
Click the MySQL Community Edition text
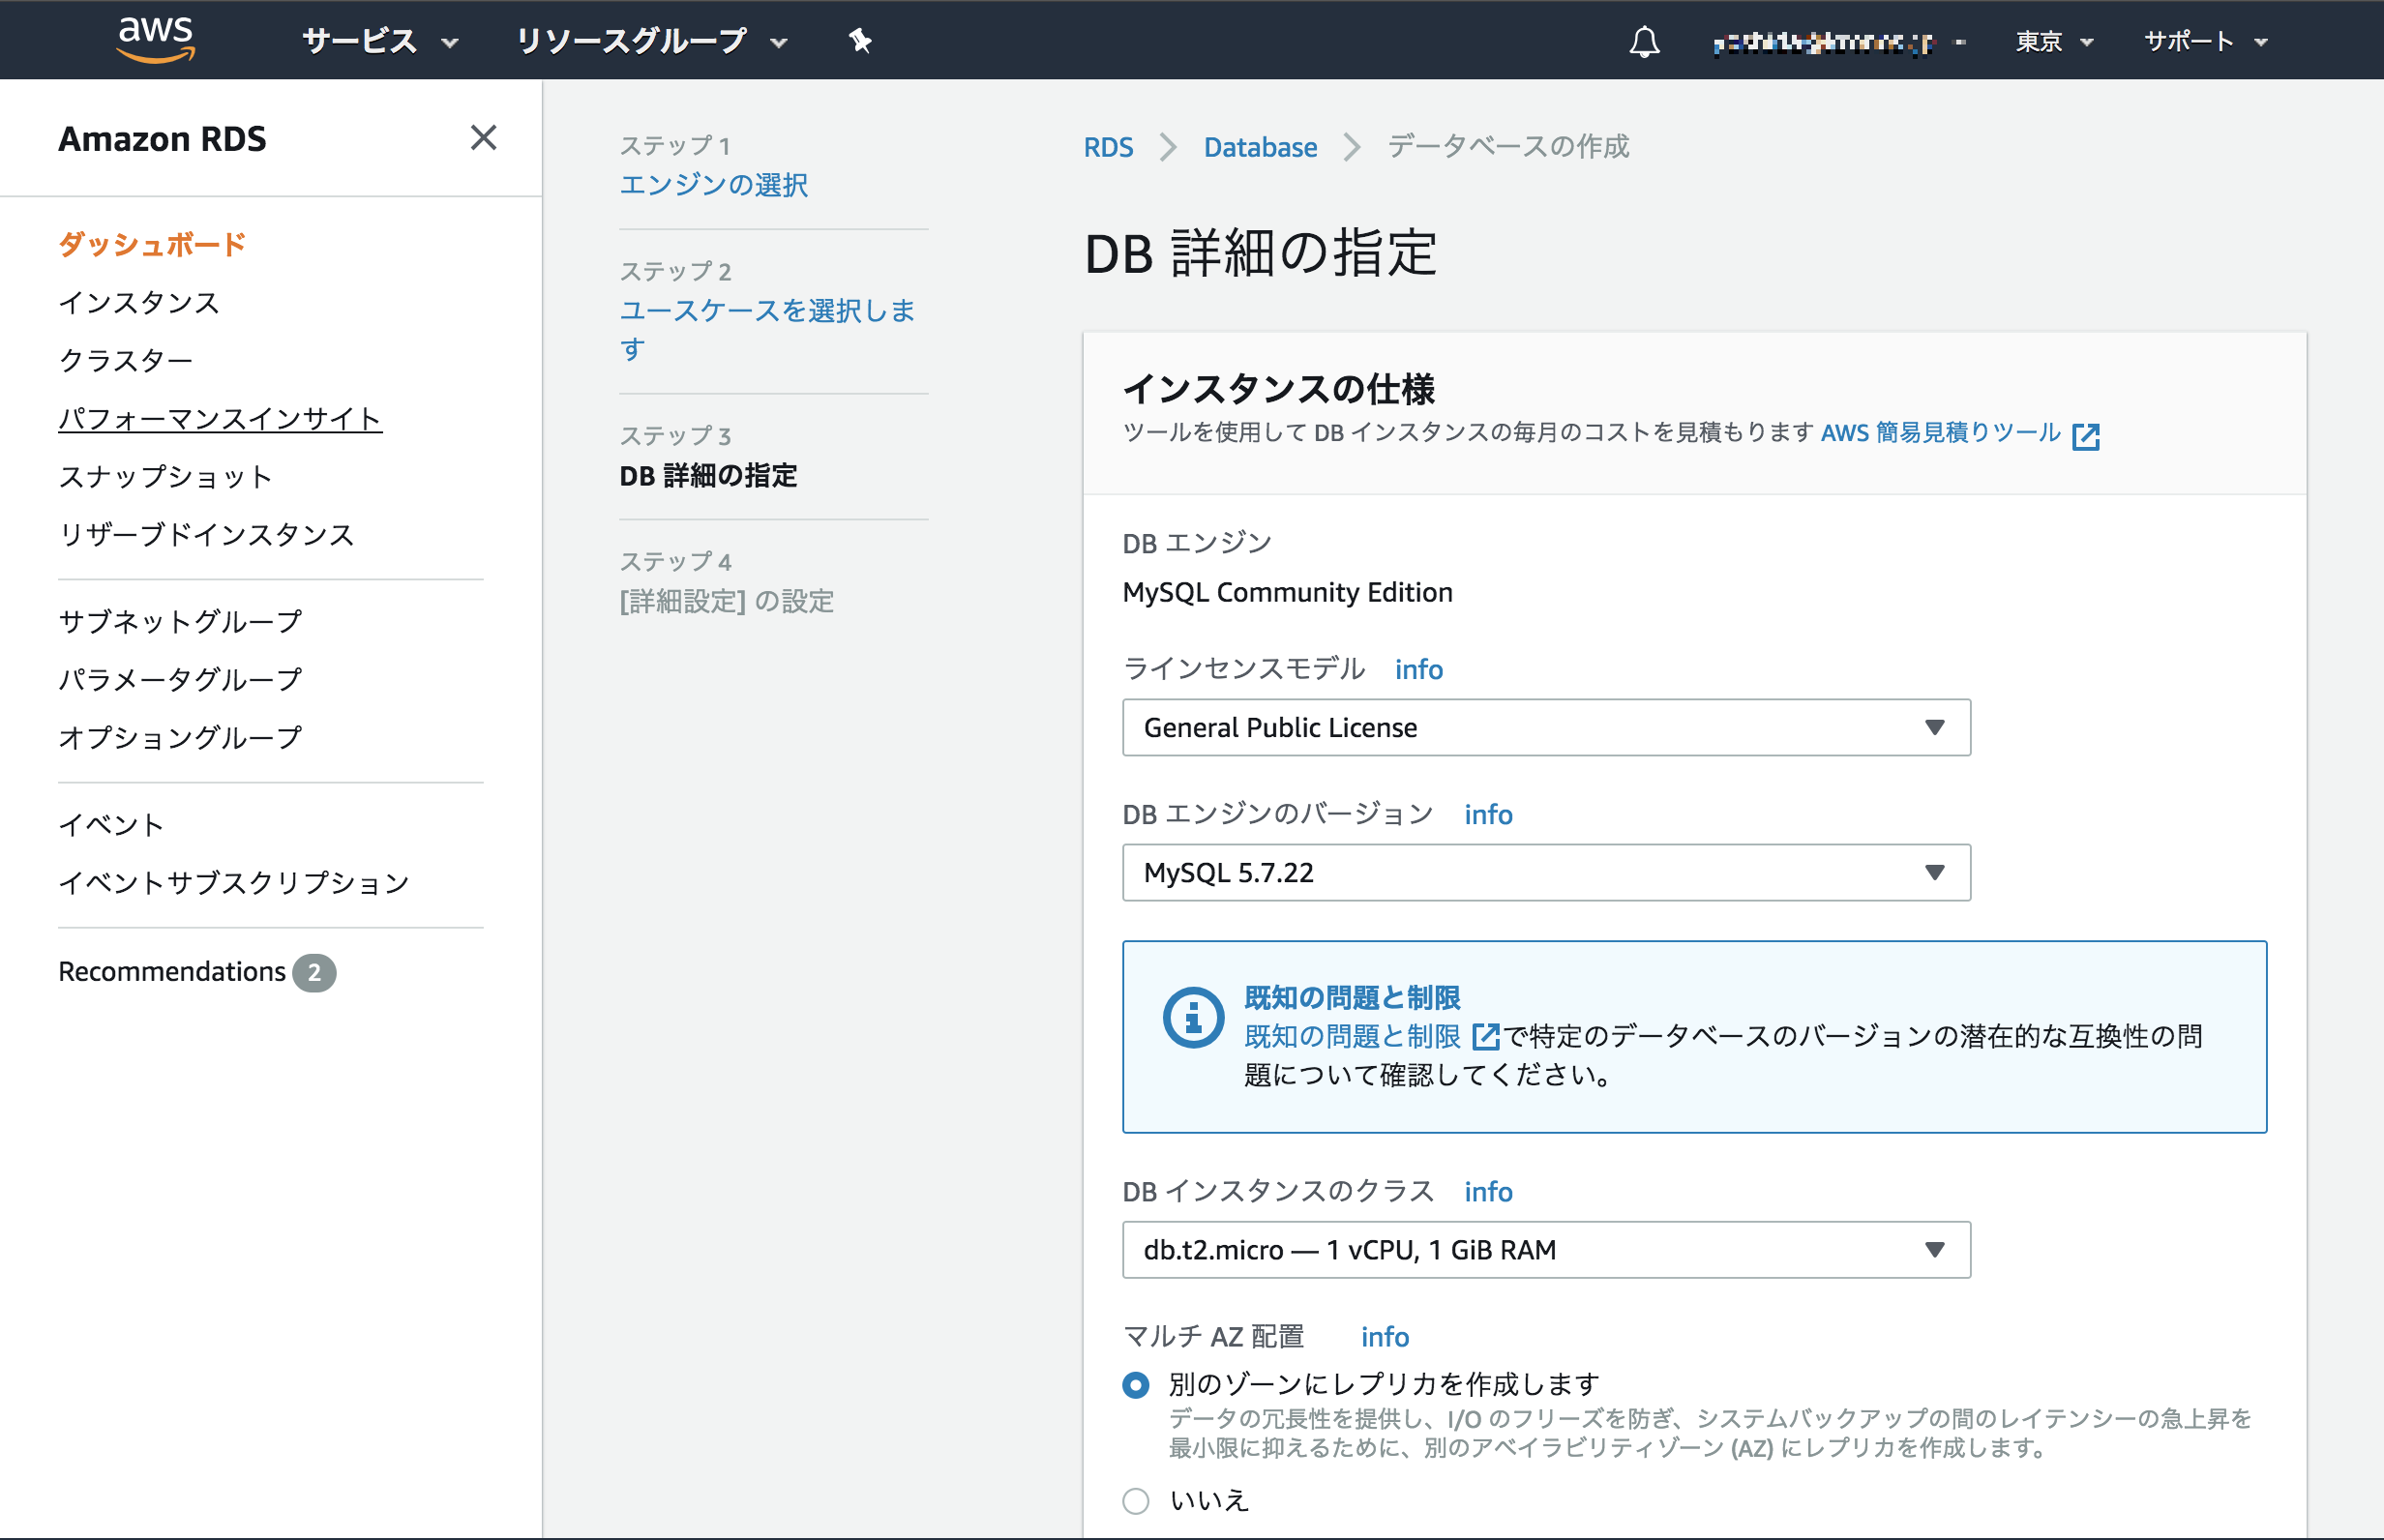(x=1287, y=592)
